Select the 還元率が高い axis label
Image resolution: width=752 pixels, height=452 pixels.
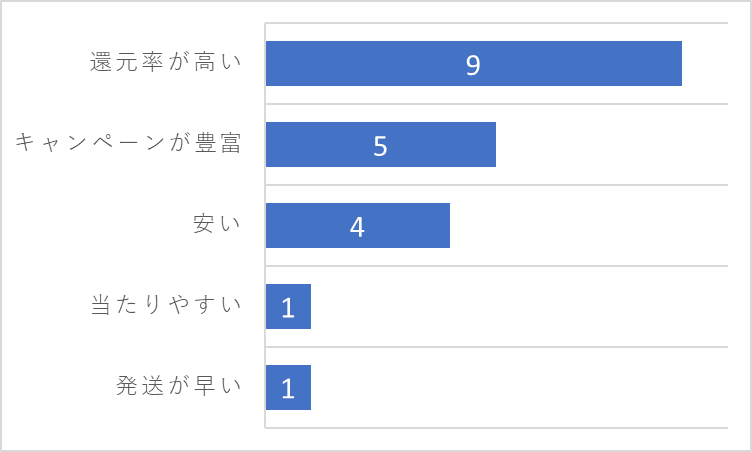[165, 62]
